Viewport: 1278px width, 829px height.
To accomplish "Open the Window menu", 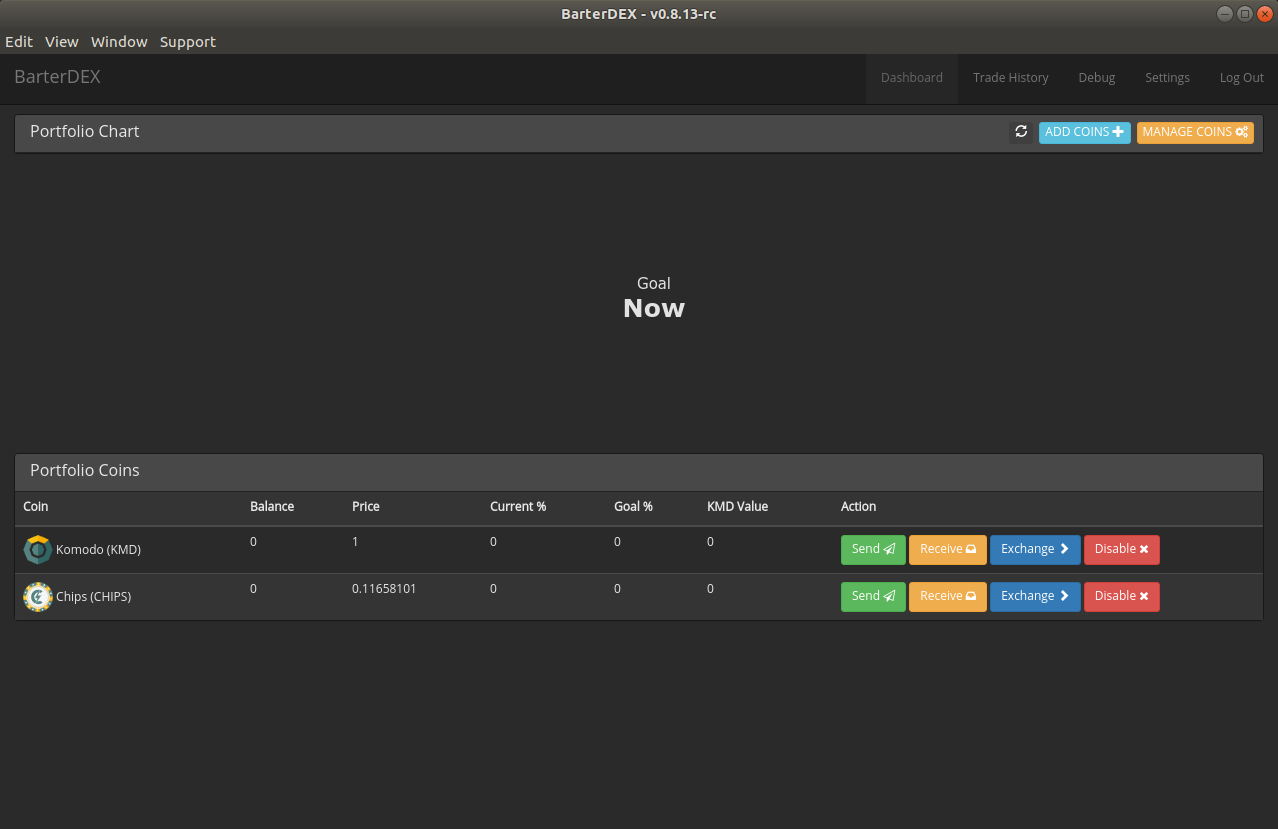I will [x=119, y=42].
